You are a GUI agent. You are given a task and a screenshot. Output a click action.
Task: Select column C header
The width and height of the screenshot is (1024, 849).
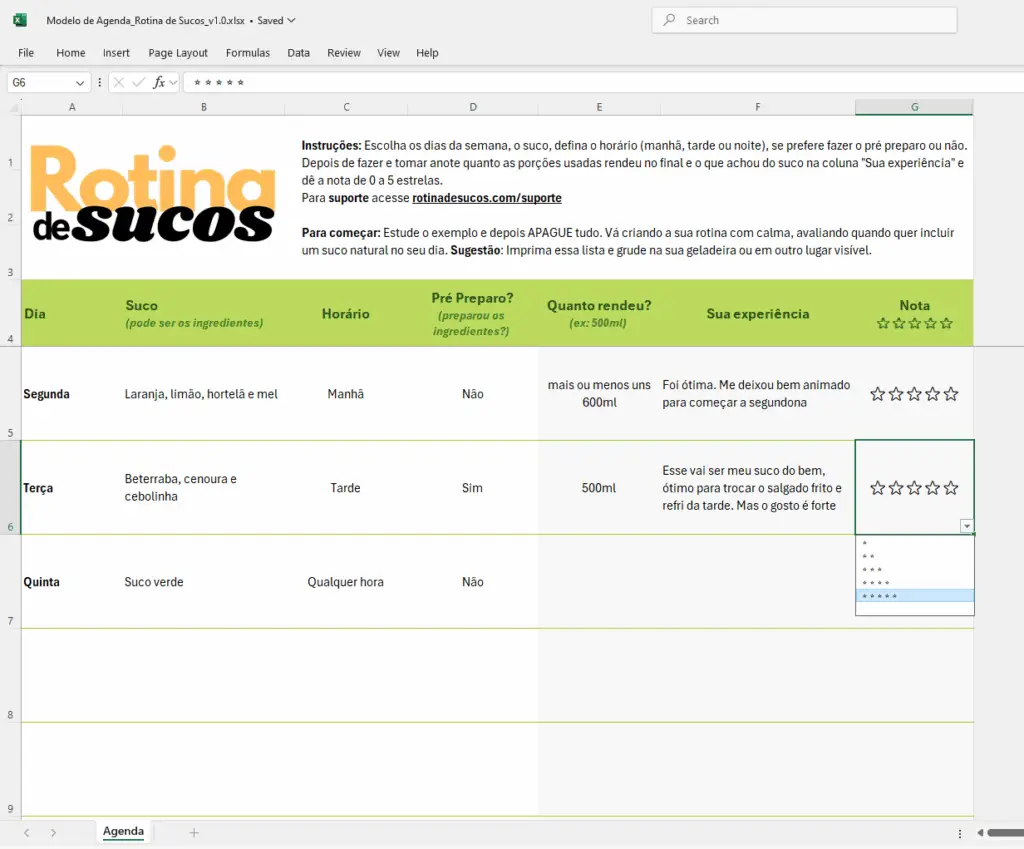tap(346, 107)
